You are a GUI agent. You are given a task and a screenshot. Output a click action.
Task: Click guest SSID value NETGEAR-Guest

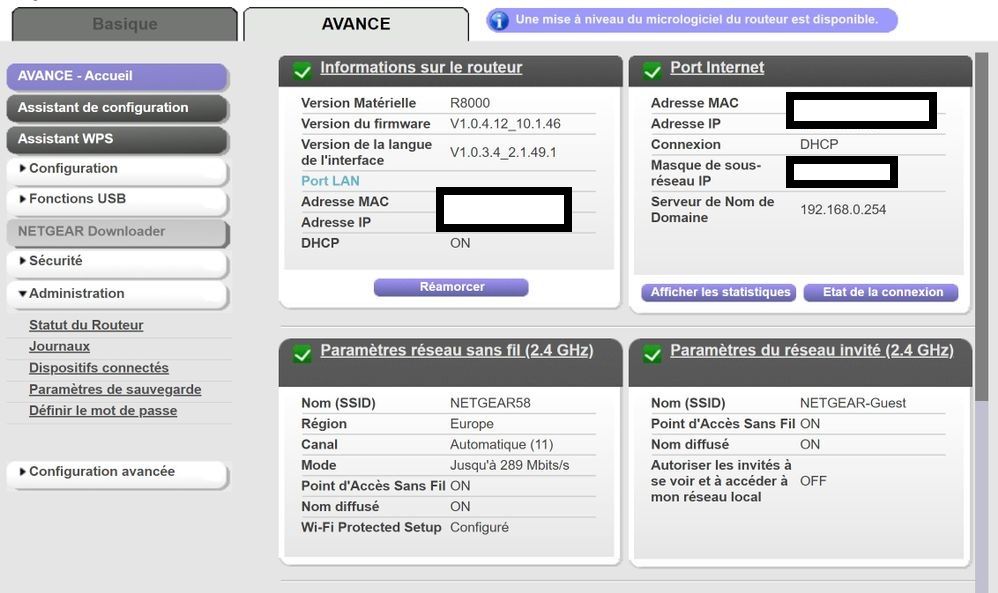coord(853,403)
